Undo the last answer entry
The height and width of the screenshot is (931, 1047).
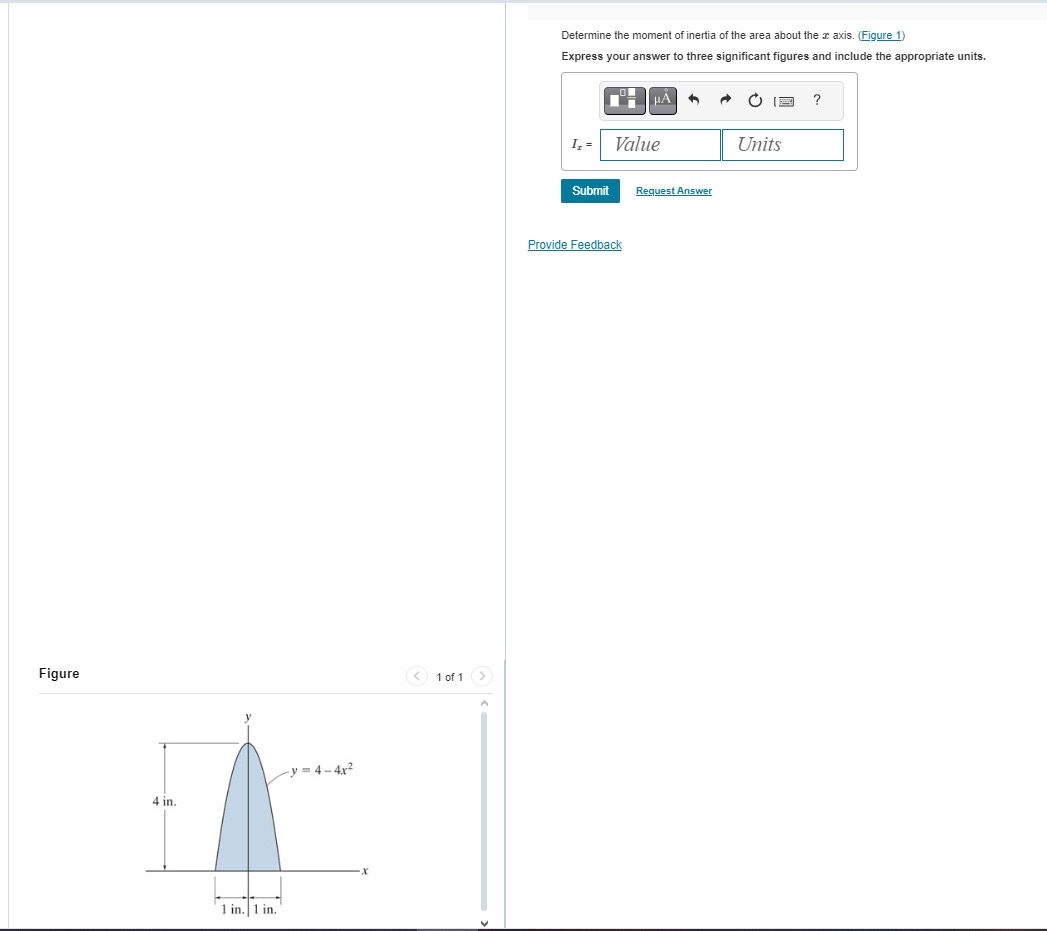(692, 99)
